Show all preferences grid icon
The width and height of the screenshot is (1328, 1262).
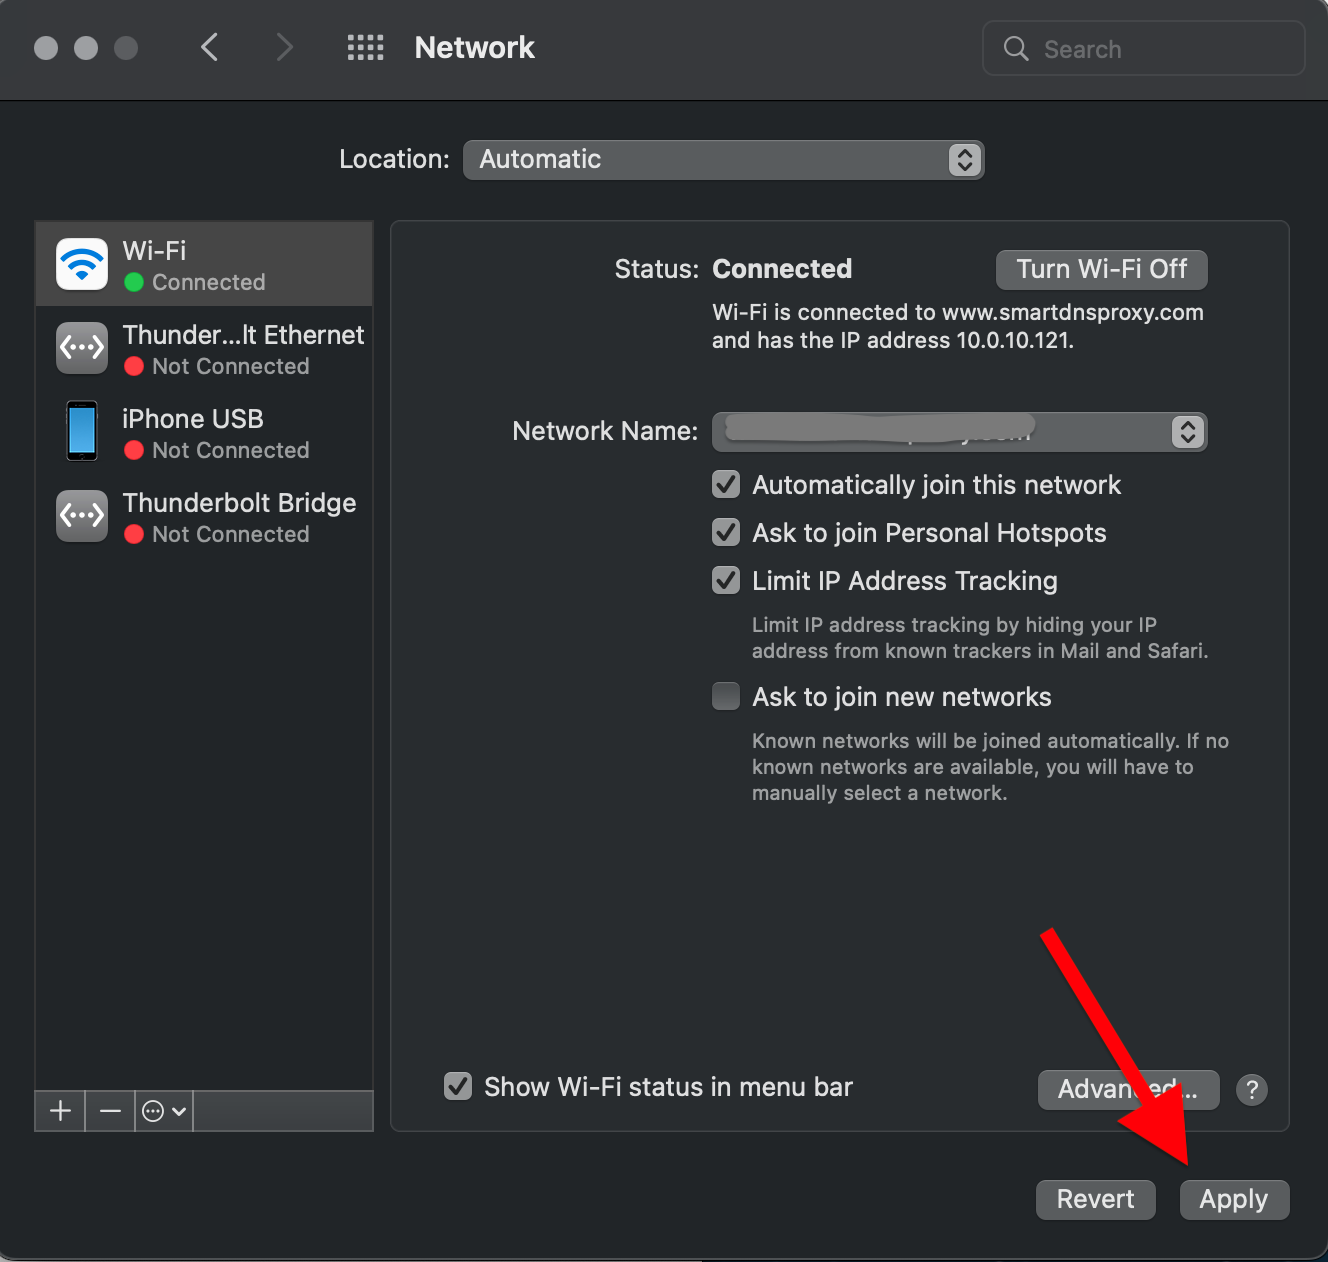tap(365, 47)
